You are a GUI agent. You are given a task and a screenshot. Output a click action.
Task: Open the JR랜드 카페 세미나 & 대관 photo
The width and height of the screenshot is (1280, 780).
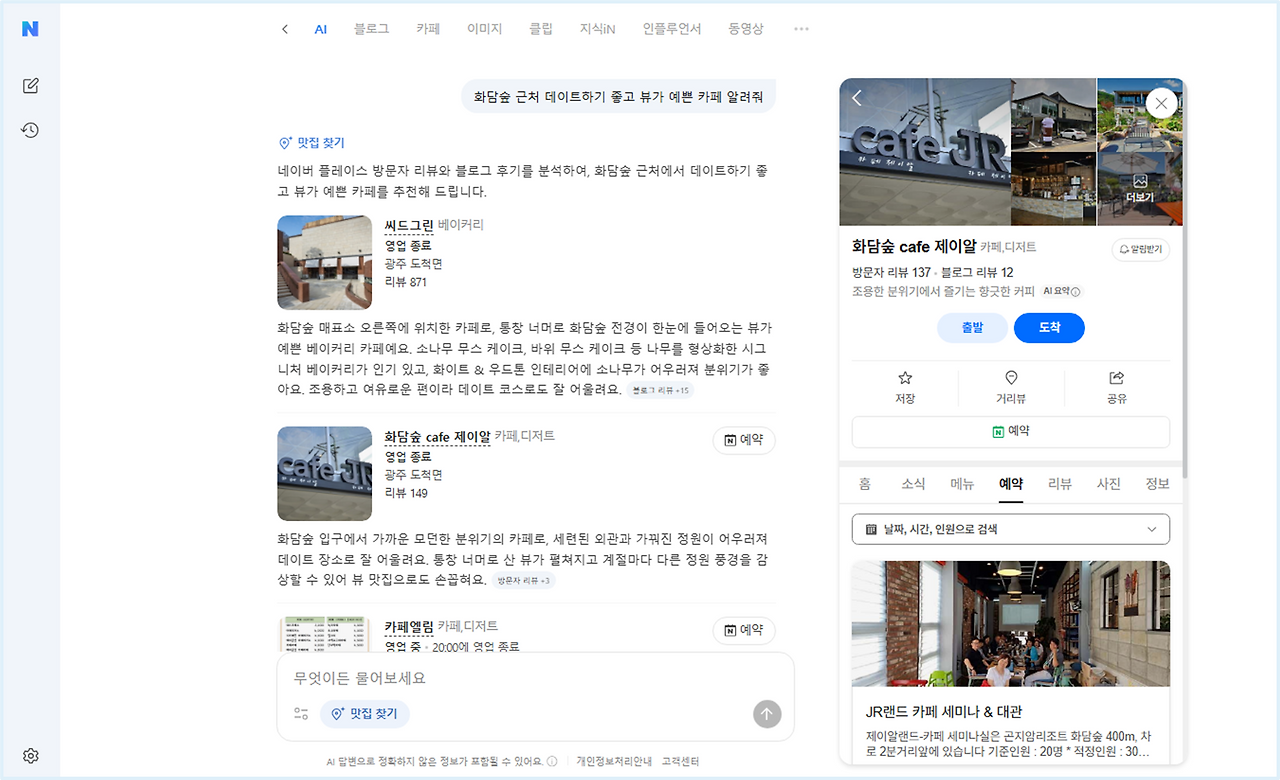click(x=1011, y=623)
